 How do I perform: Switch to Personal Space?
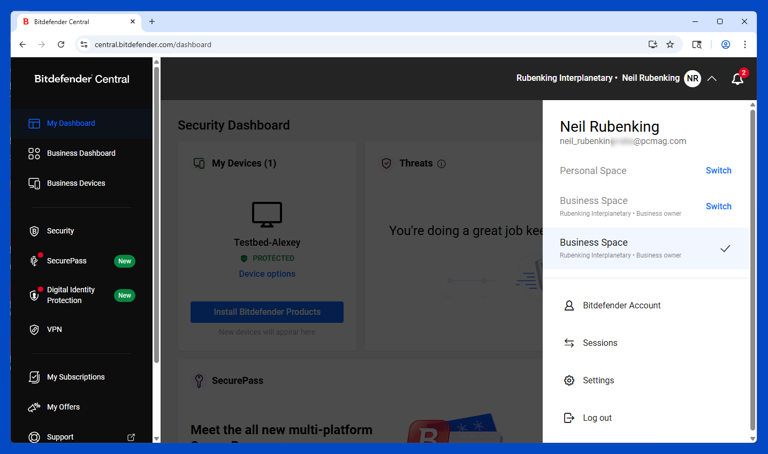(718, 170)
